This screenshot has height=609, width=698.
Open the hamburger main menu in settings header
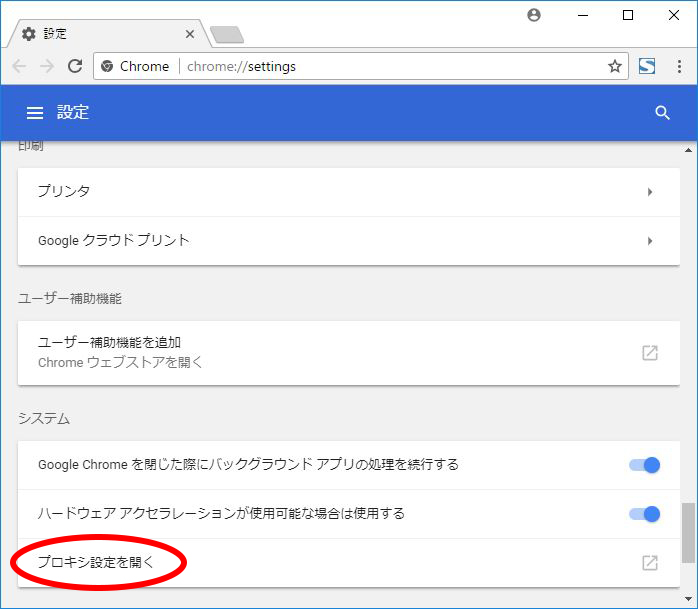pyautogui.click(x=35, y=113)
